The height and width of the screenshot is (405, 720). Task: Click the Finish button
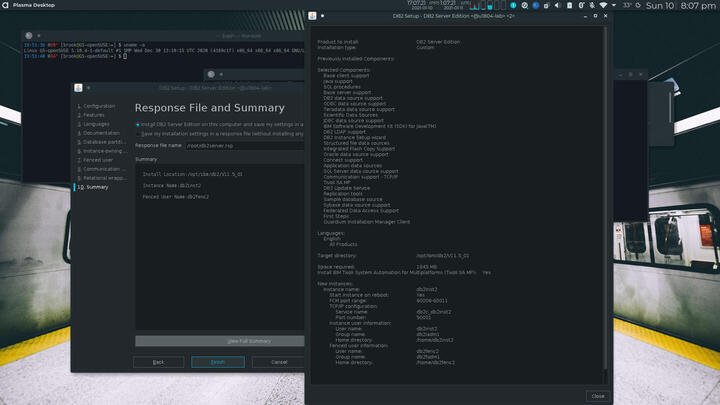click(218, 362)
